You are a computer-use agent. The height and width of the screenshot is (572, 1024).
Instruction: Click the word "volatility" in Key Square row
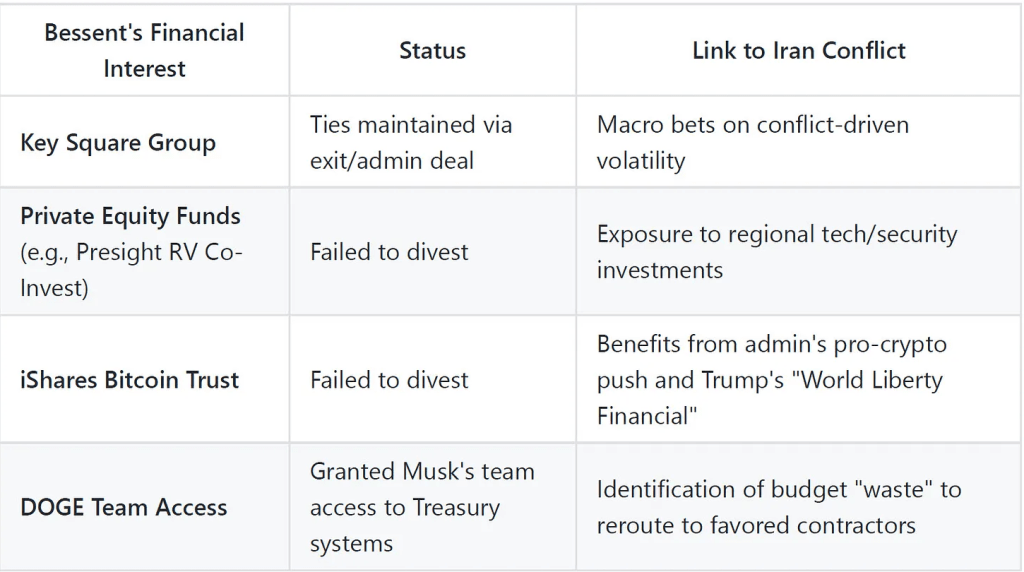pos(640,160)
